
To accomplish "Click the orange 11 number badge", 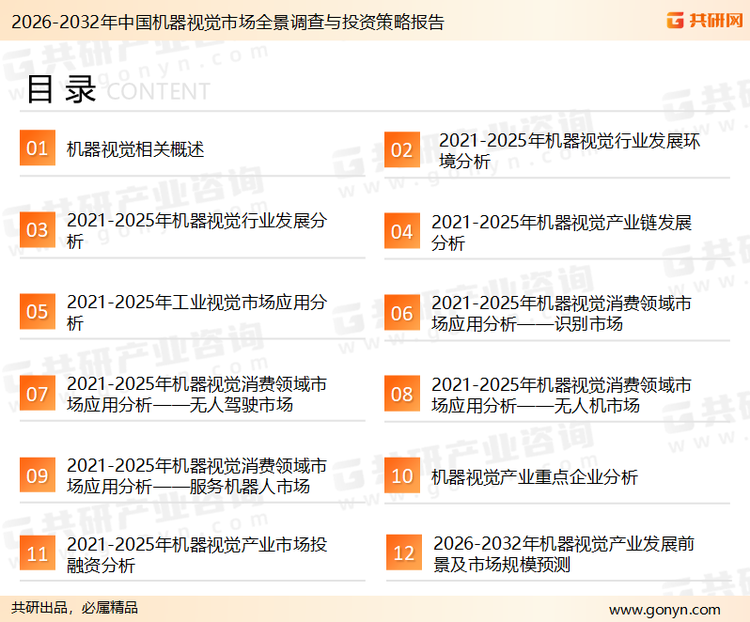I will click(37, 553).
